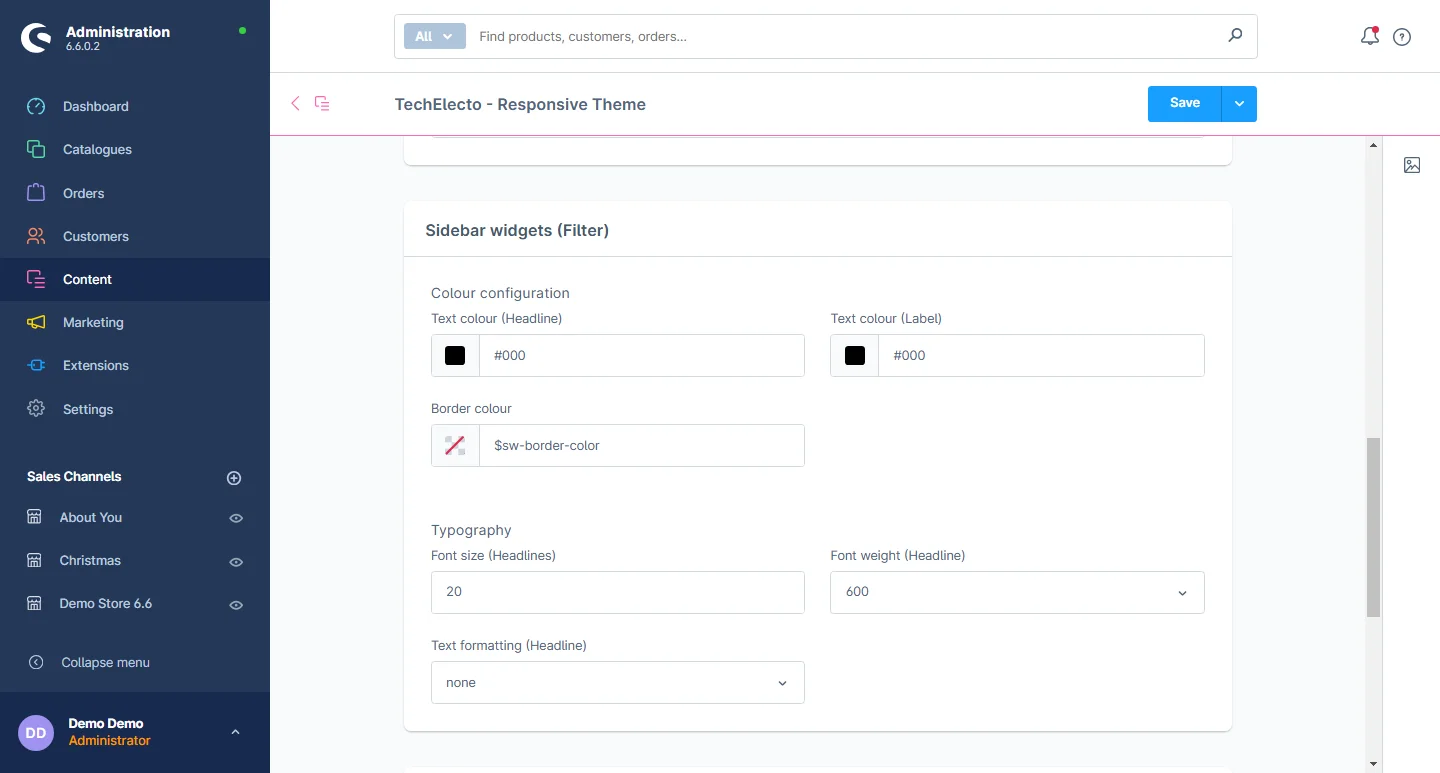1440x773 pixels.
Task: Open the Text formatting (Headline) dropdown
Action: click(617, 683)
